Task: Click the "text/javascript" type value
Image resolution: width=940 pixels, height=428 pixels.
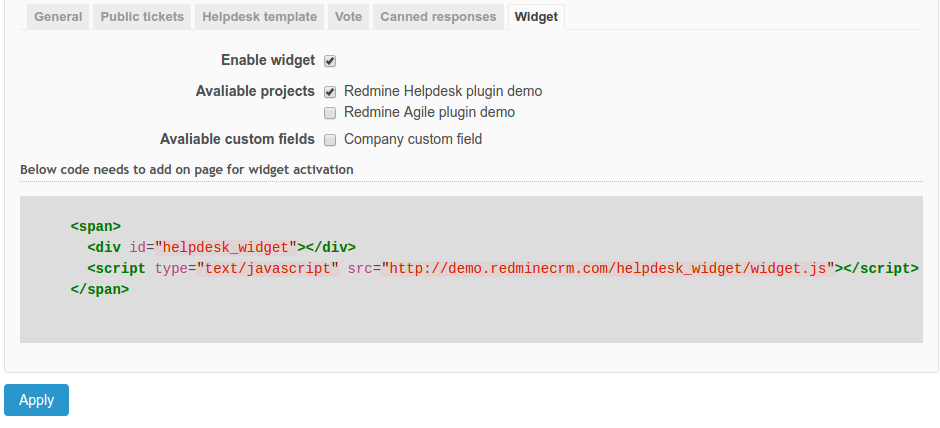Action: (268, 268)
